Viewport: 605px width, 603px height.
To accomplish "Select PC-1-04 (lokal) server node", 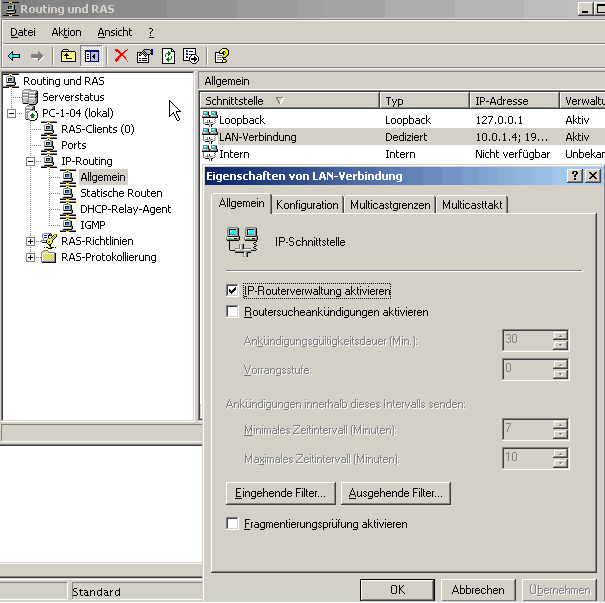I will (78, 113).
